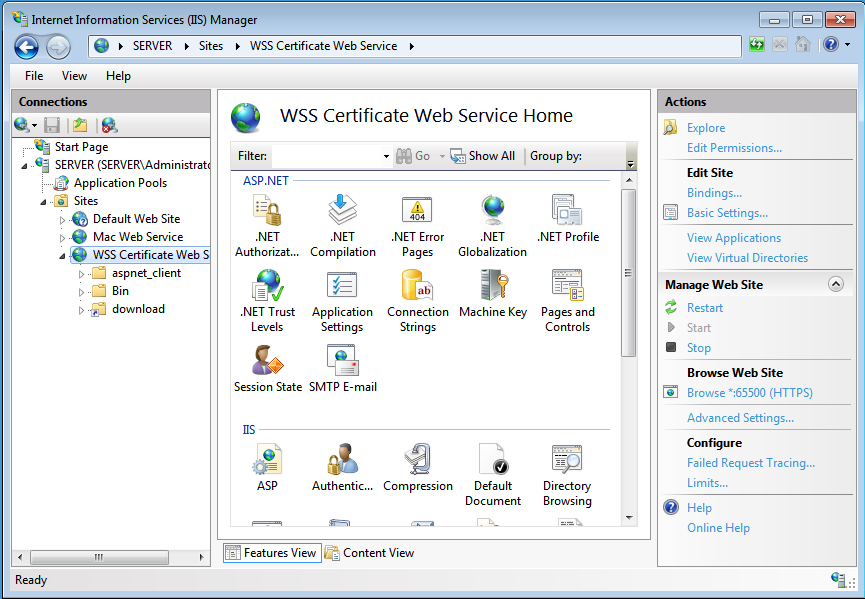
Task: Open the .NET Globalization feature
Action: [492, 226]
